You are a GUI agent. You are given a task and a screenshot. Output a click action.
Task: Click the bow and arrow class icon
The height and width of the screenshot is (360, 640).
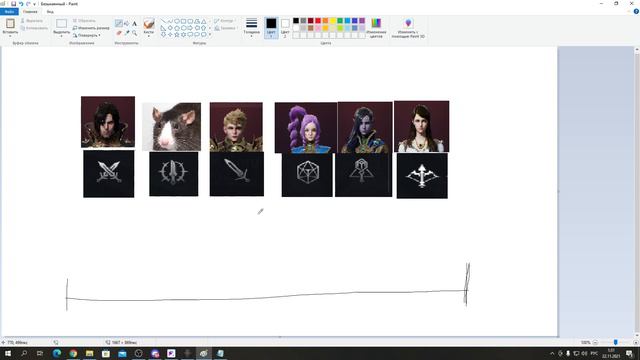[x=422, y=176]
